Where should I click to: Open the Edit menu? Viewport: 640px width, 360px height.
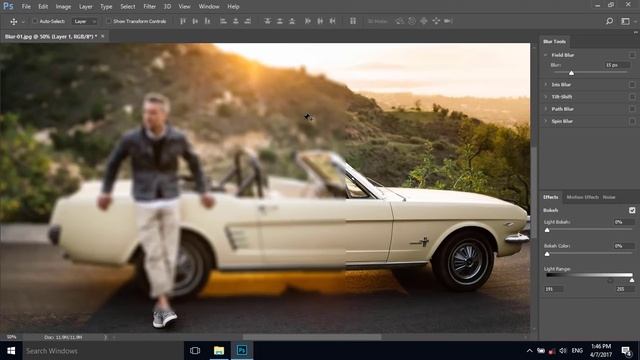click(x=43, y=7)
